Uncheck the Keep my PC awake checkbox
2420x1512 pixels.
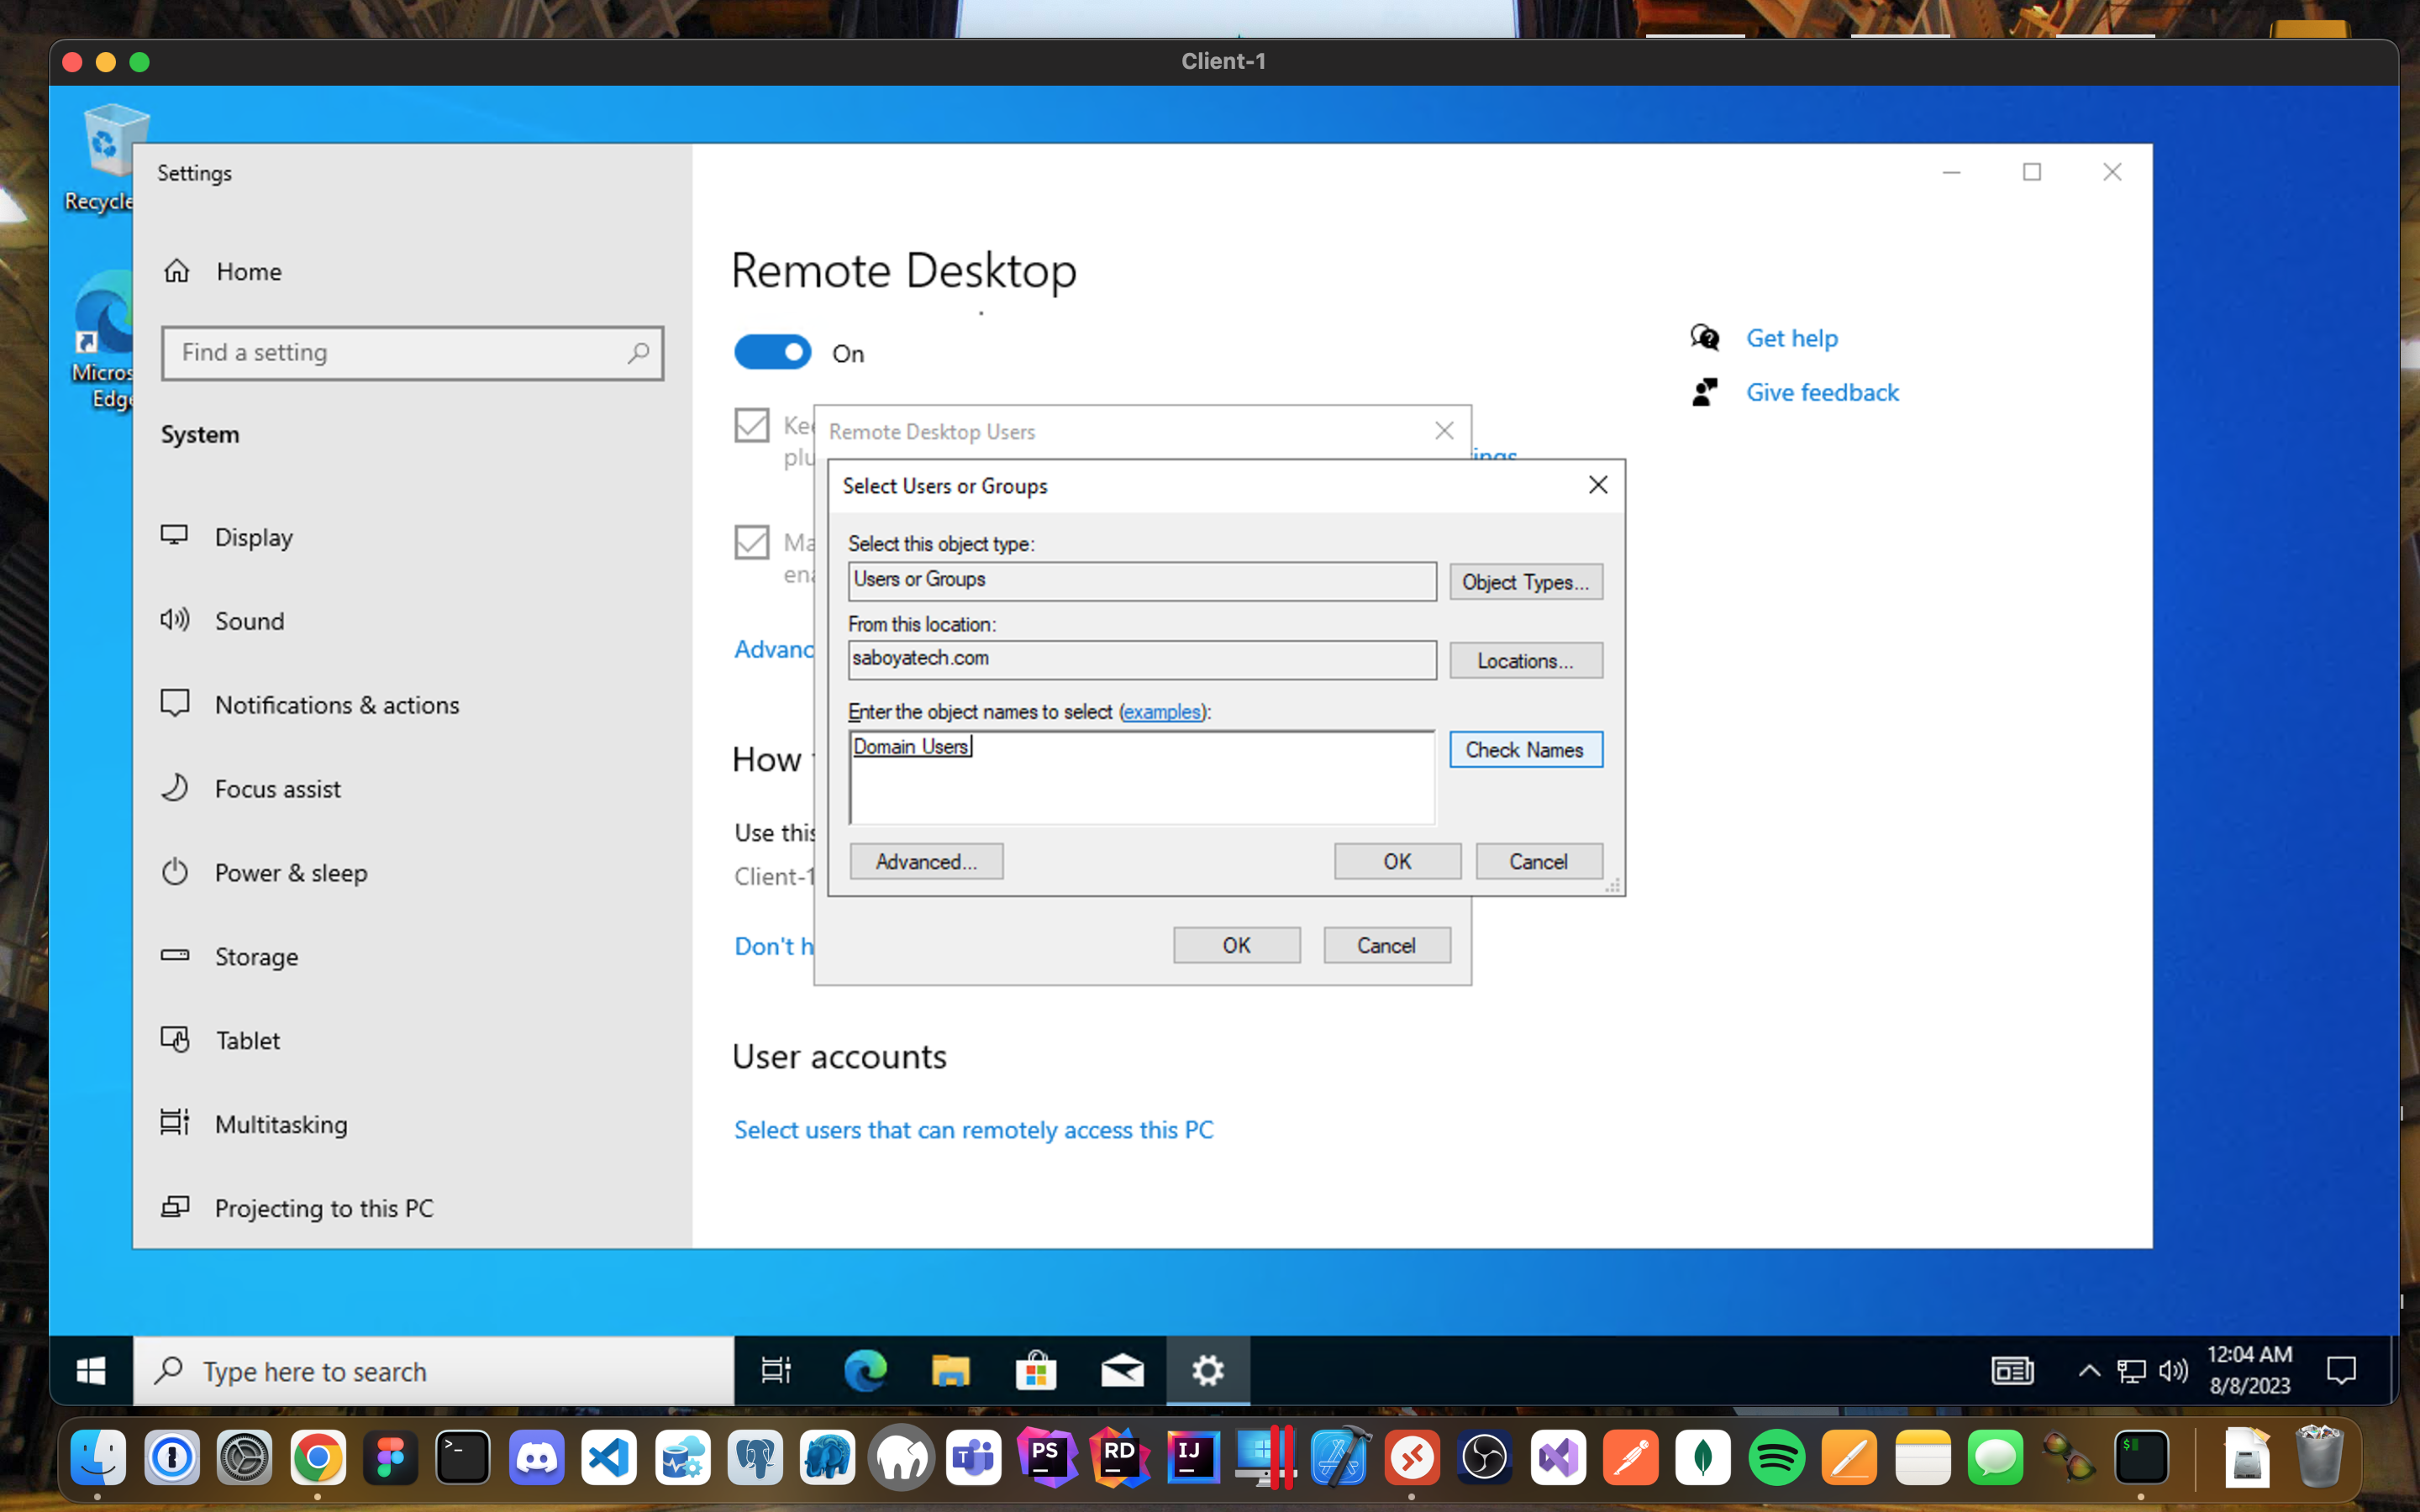click(752, 425)
